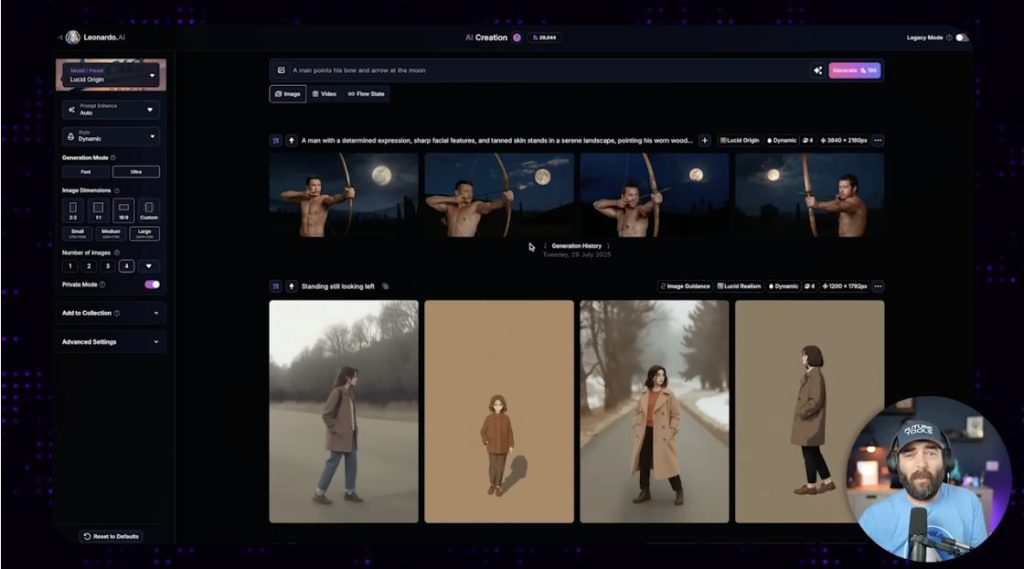Click the Generate button
The image size is (1024, 569).
click(x=854, y=70)
